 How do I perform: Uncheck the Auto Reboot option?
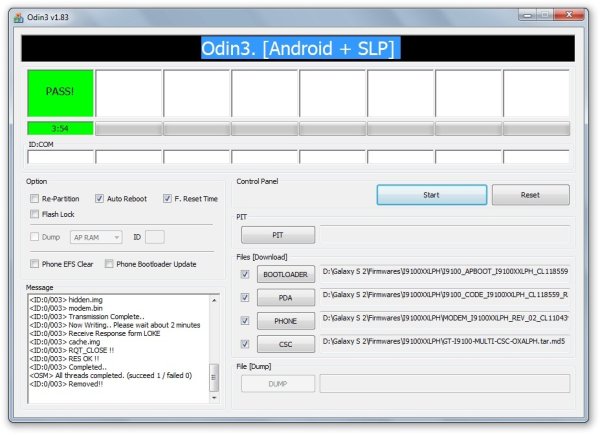click(x=99, y=199)
